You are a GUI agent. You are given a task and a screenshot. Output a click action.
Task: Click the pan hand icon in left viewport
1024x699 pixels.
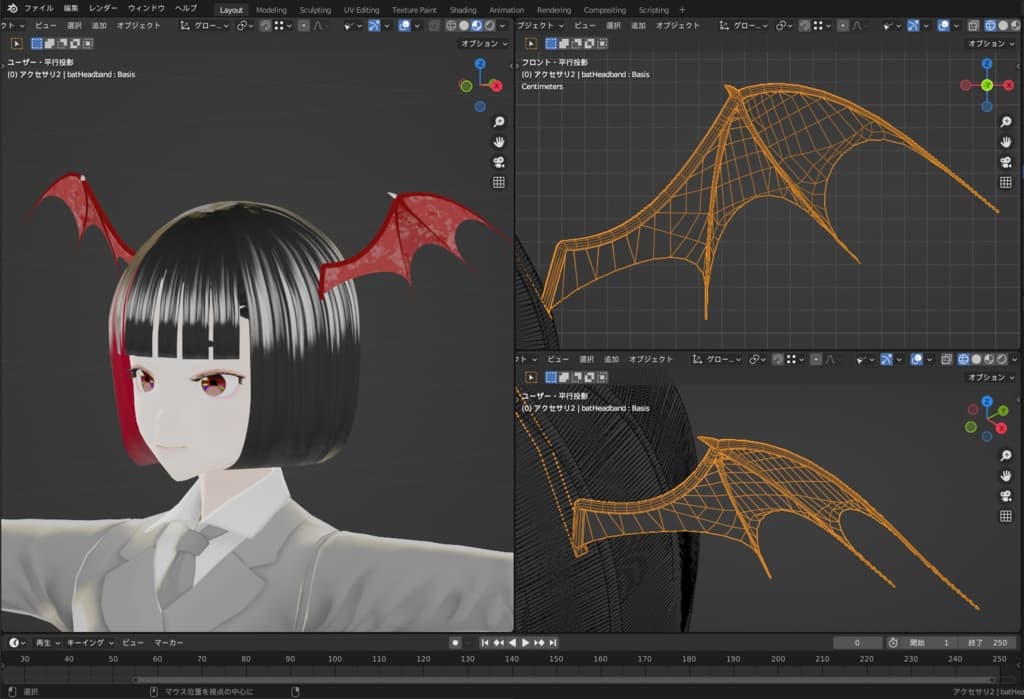click(499, 142)
